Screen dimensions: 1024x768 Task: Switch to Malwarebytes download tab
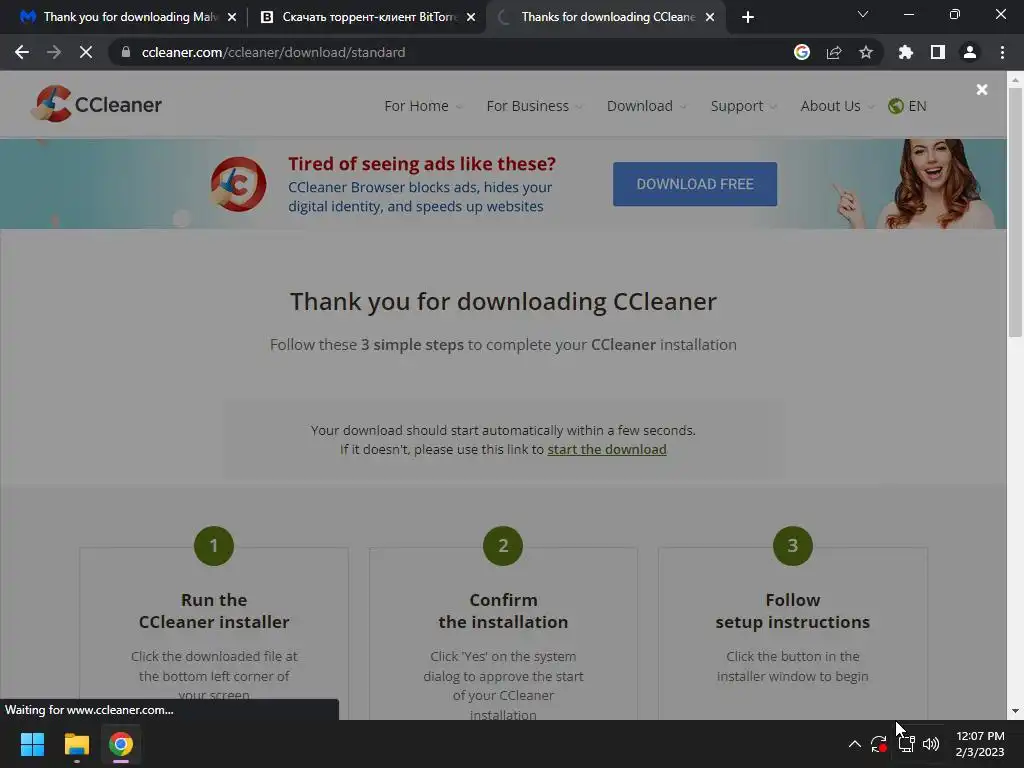[x=128, y=17]
